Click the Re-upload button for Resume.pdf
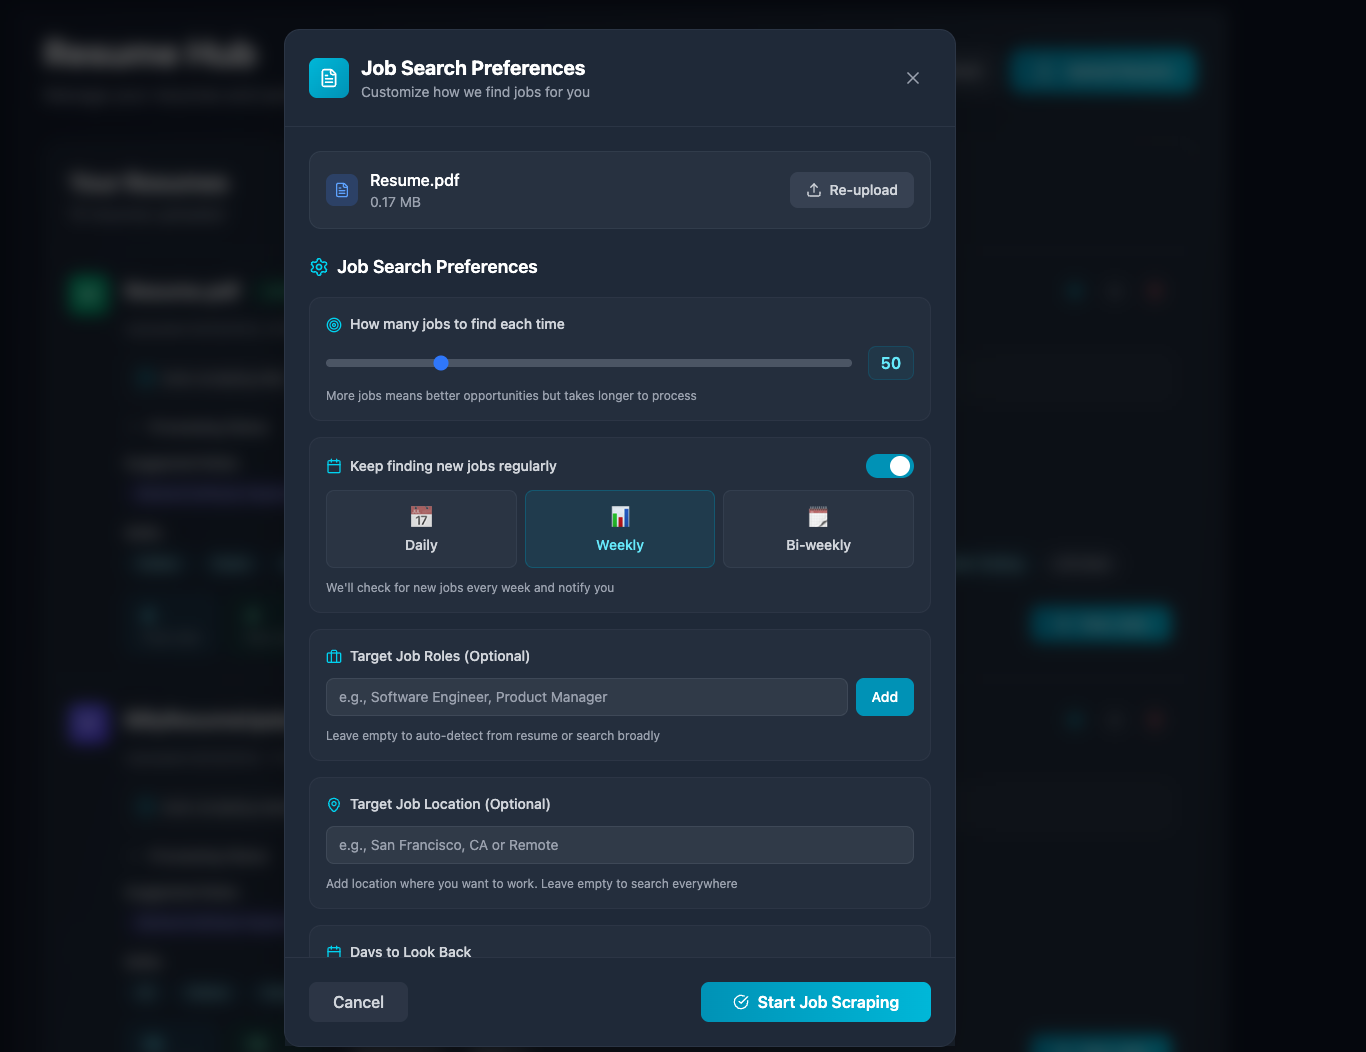The height and width of the screenshot is (1052, 1366). click(851, 189)
